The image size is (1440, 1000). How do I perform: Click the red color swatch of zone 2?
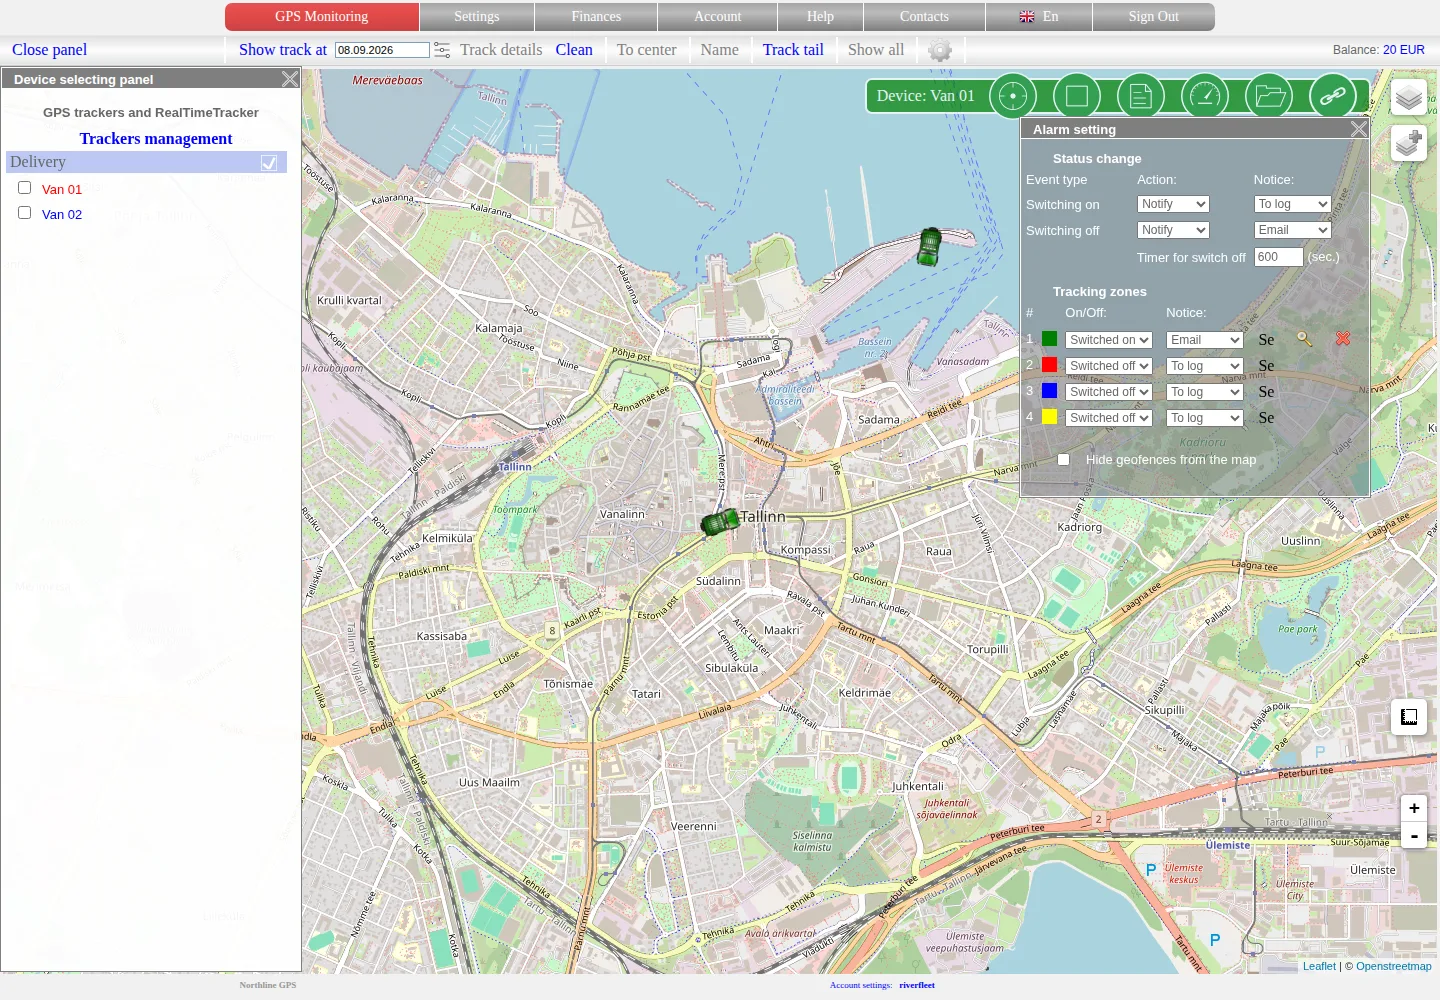[x=1049, y=365]
